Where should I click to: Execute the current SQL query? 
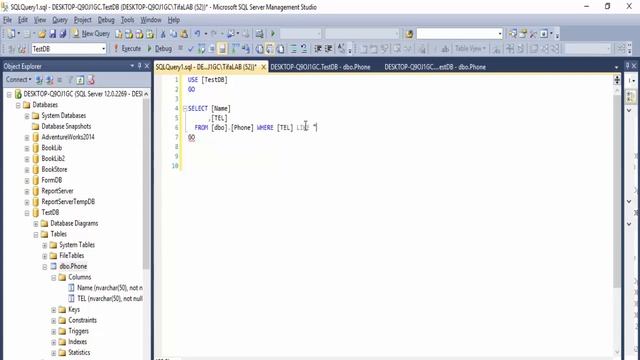click(x=127, y=49)
